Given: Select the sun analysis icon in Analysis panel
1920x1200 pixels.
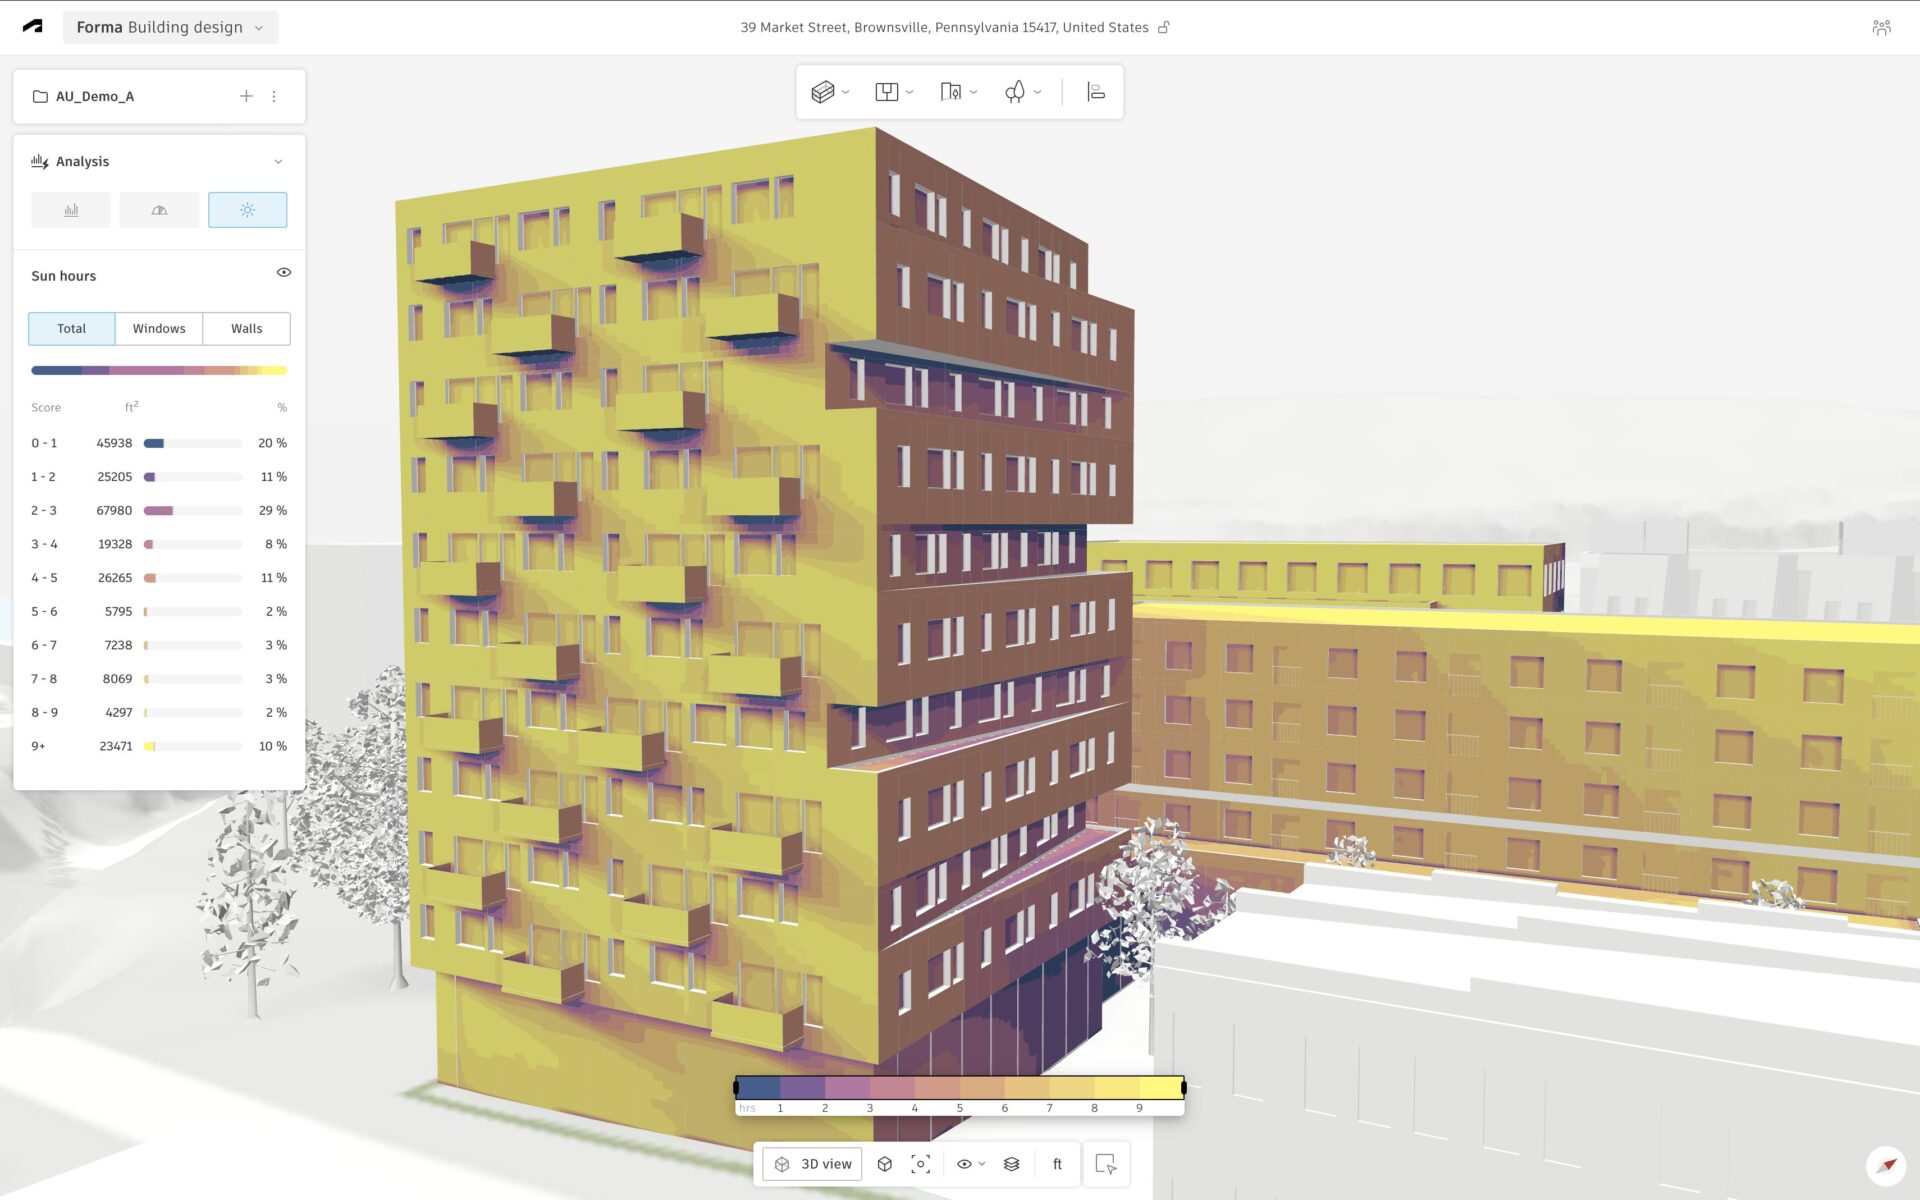Looking at the screenshot, I should click(x=247, y=210).
